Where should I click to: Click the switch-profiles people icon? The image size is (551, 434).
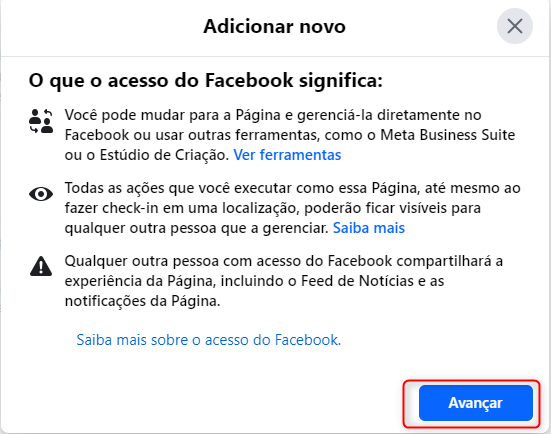[x=41, y=121]
